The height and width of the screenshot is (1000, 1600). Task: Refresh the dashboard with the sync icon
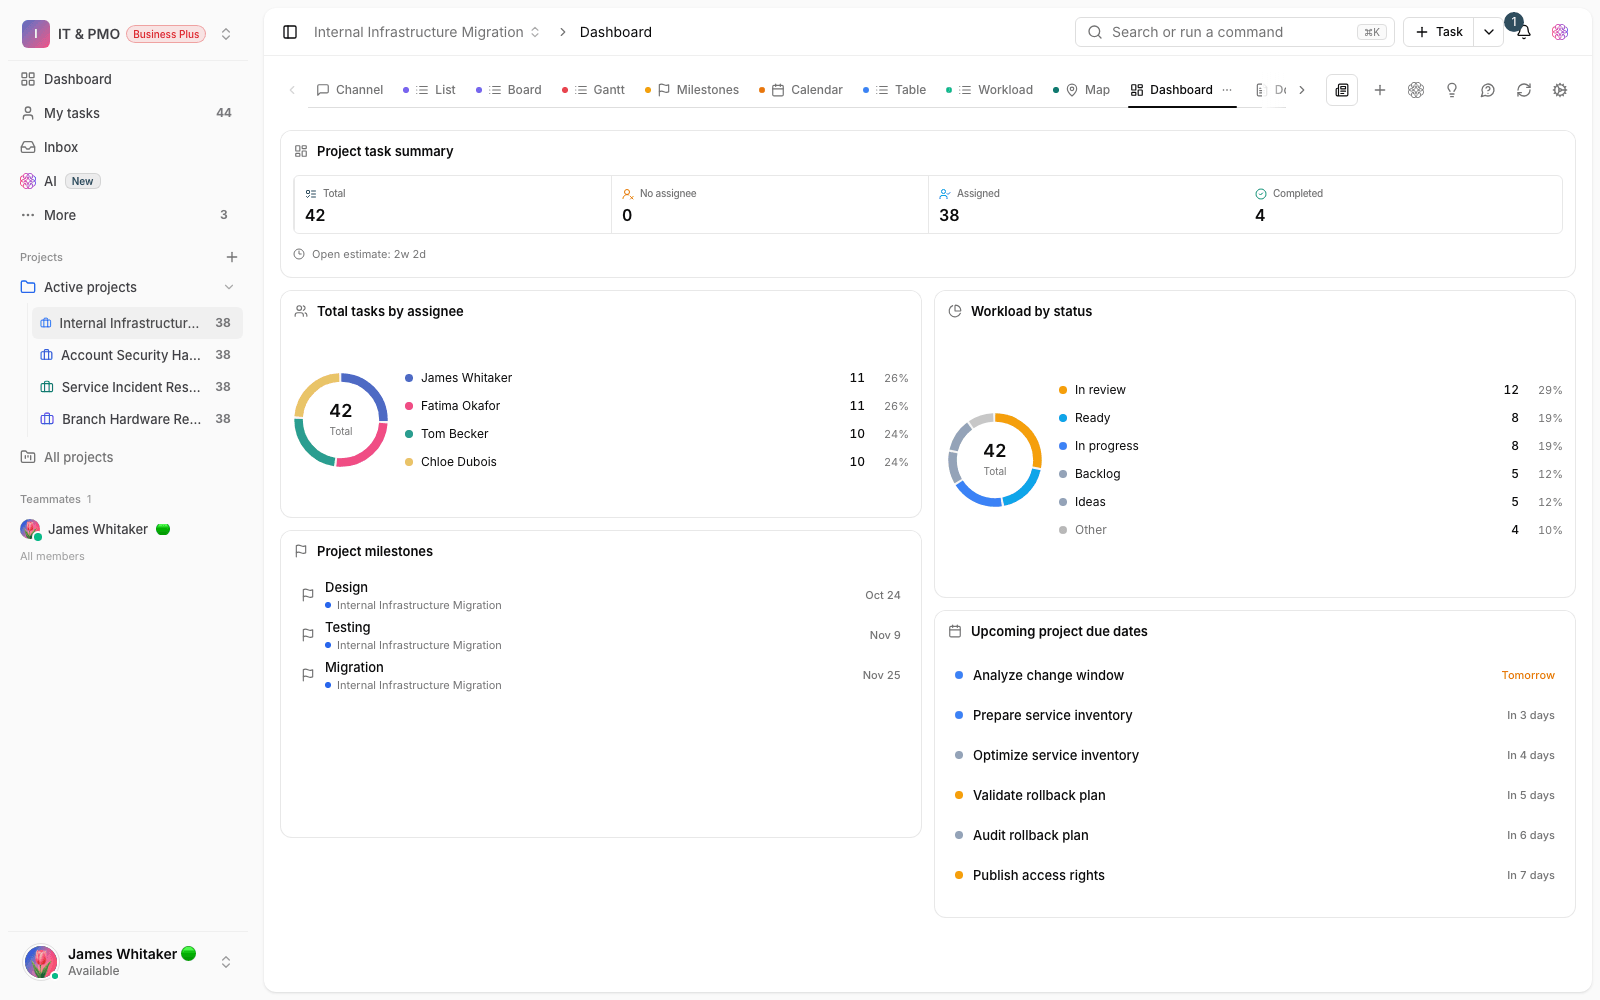pos(1524,90)
